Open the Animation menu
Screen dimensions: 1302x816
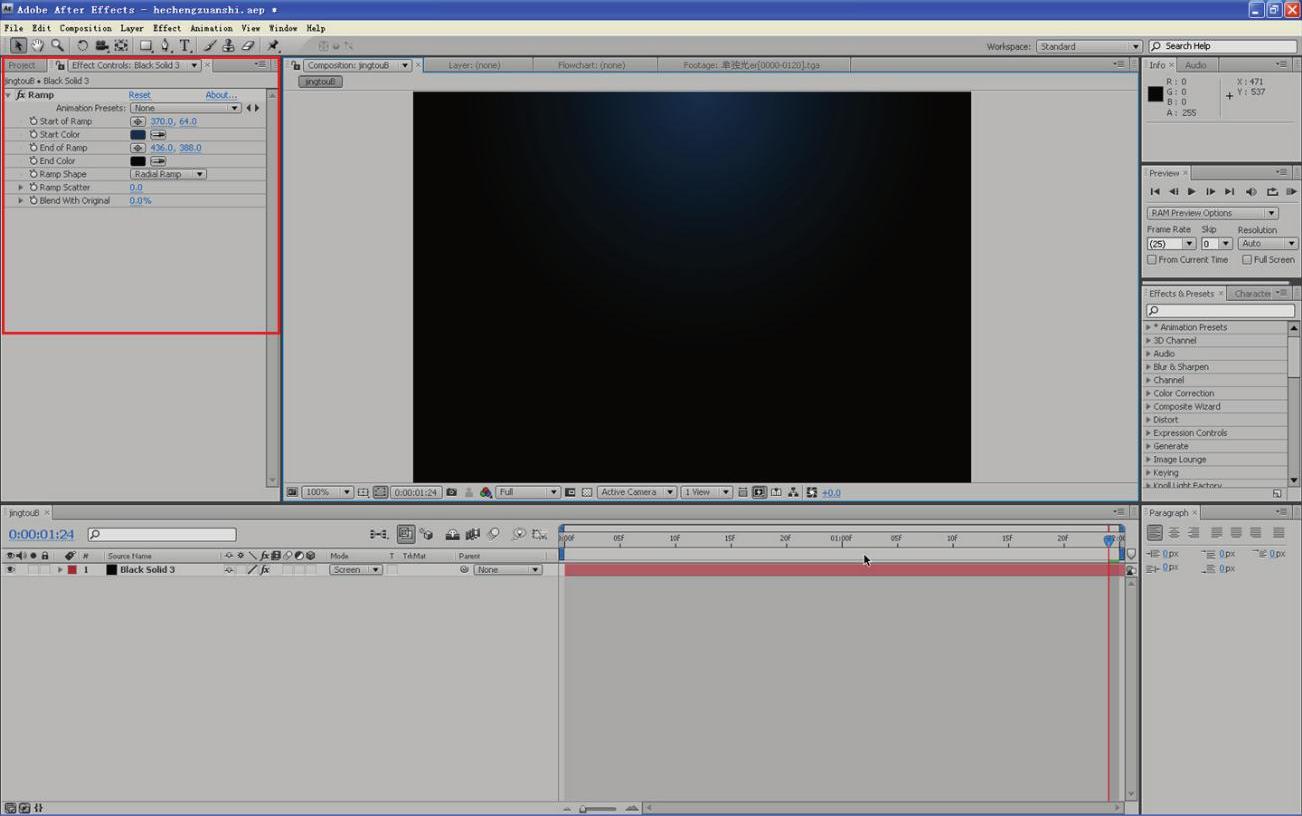pos(211,28)
